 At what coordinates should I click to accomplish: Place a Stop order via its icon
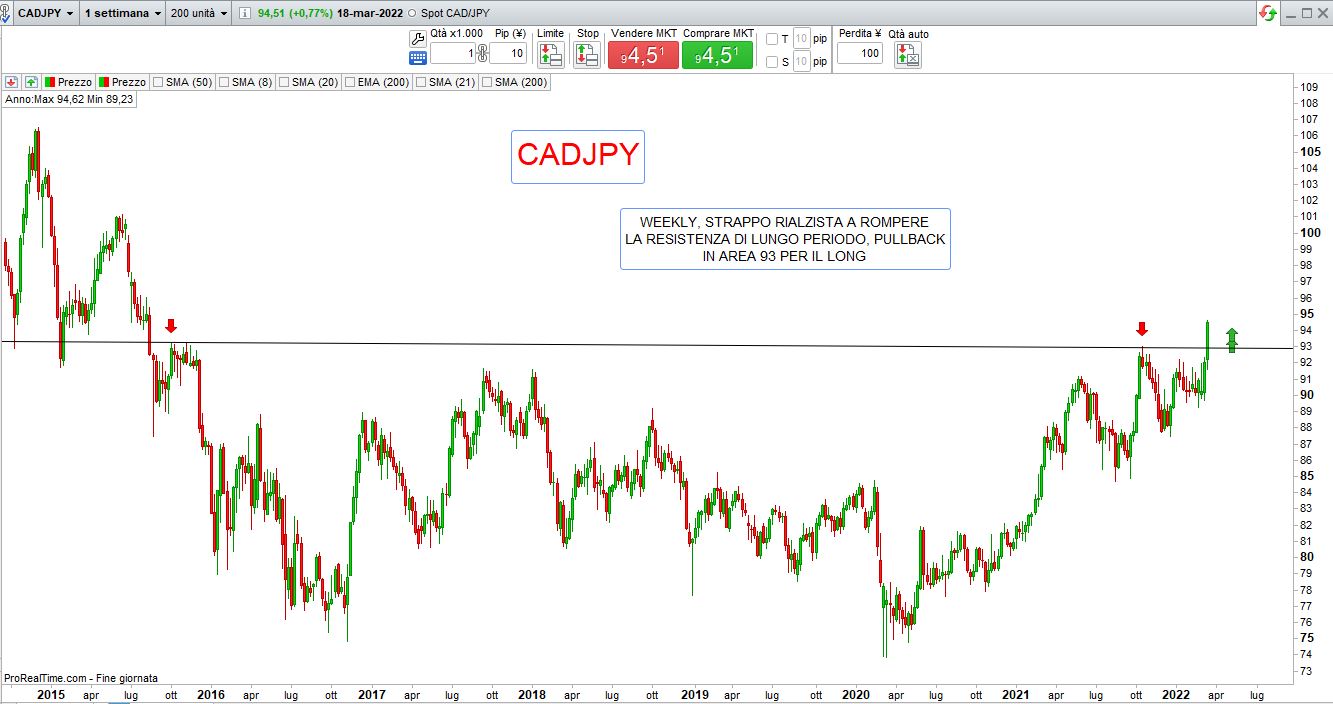(x=587, y=55)
